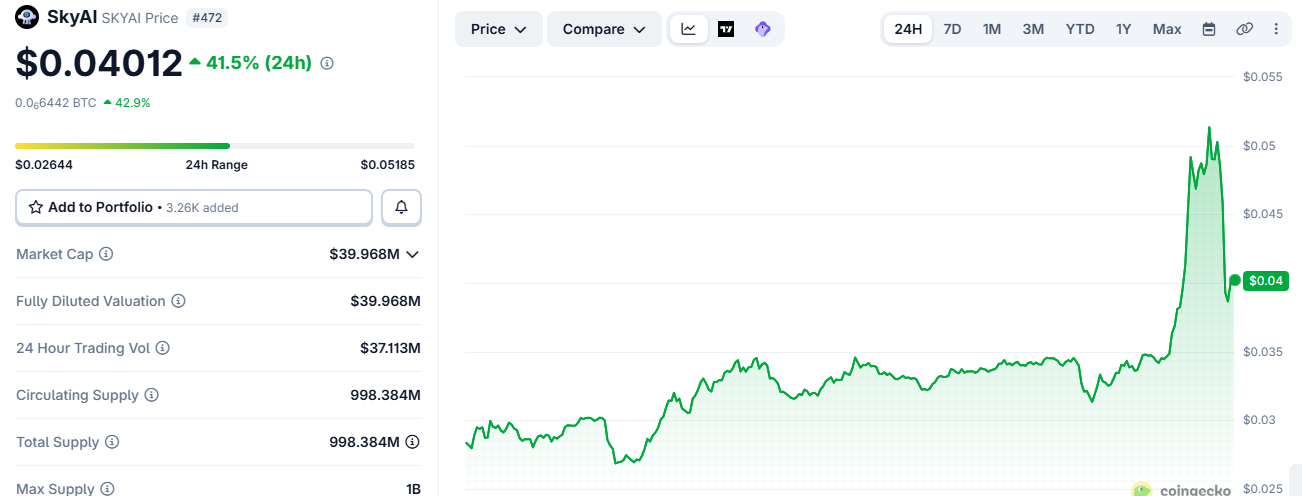
Task: Click Fully Diluted Valuation $39.968M value
Action: click(385, 301)
